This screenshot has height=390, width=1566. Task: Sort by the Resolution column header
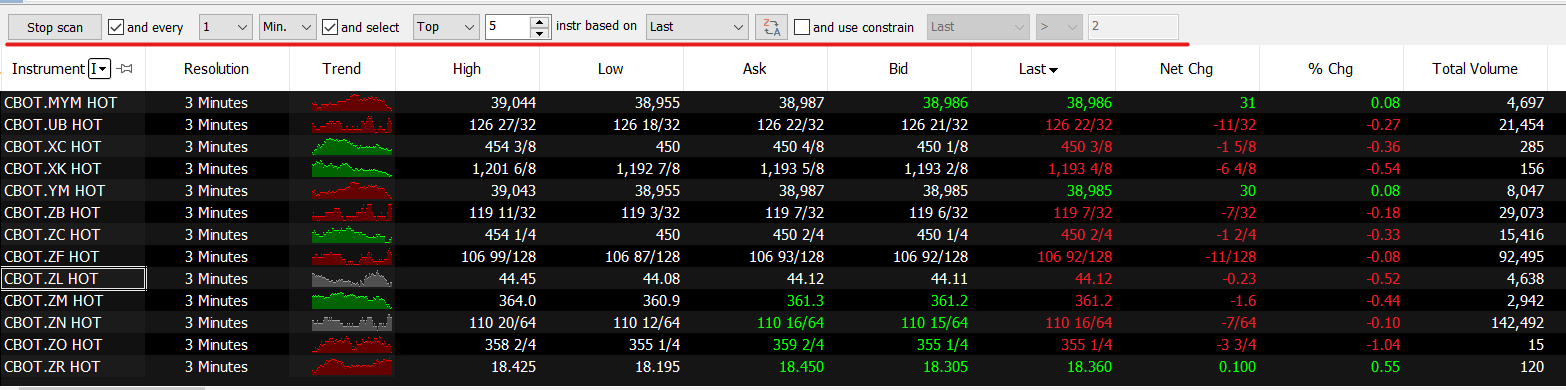[217, 69]
